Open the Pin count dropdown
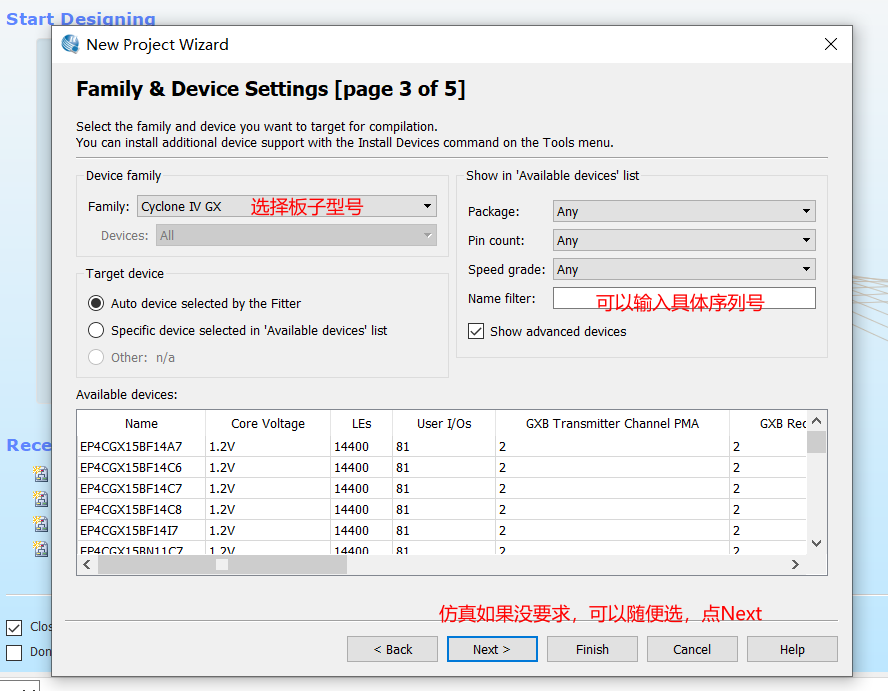This screenshot has width=888, height=691. coord(684,240)
